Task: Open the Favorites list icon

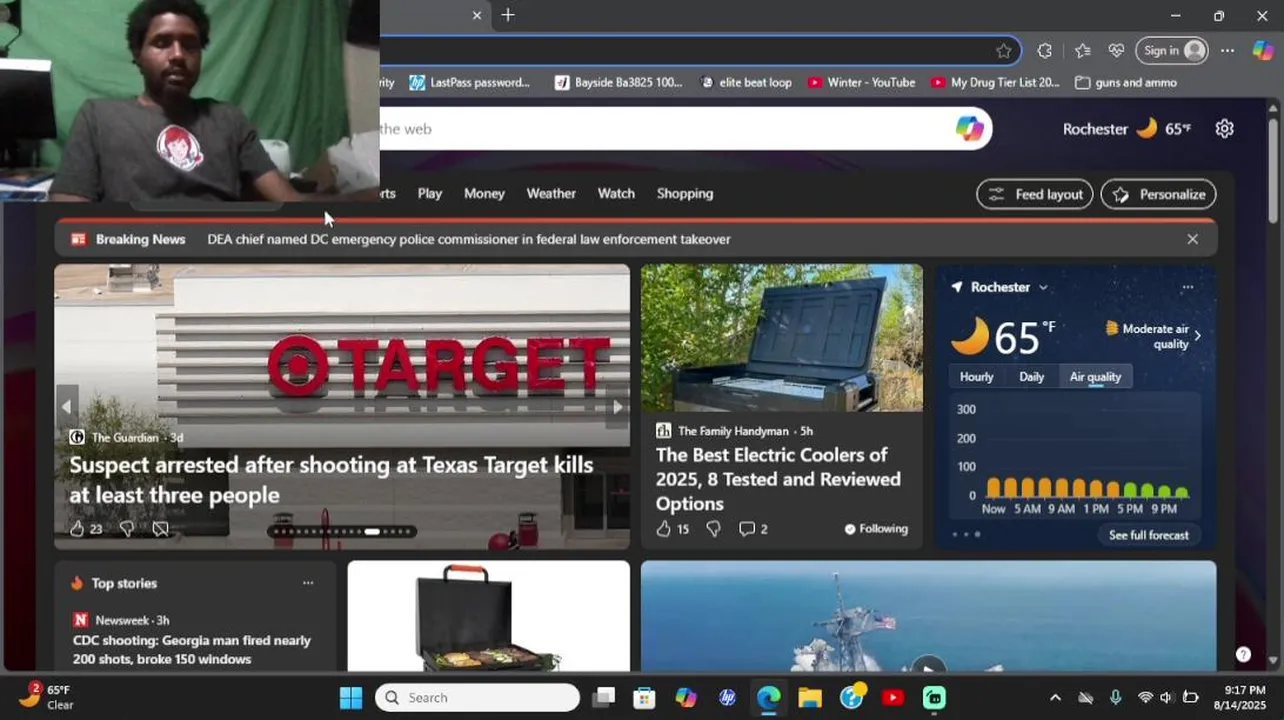Action: click(1083, 51)
